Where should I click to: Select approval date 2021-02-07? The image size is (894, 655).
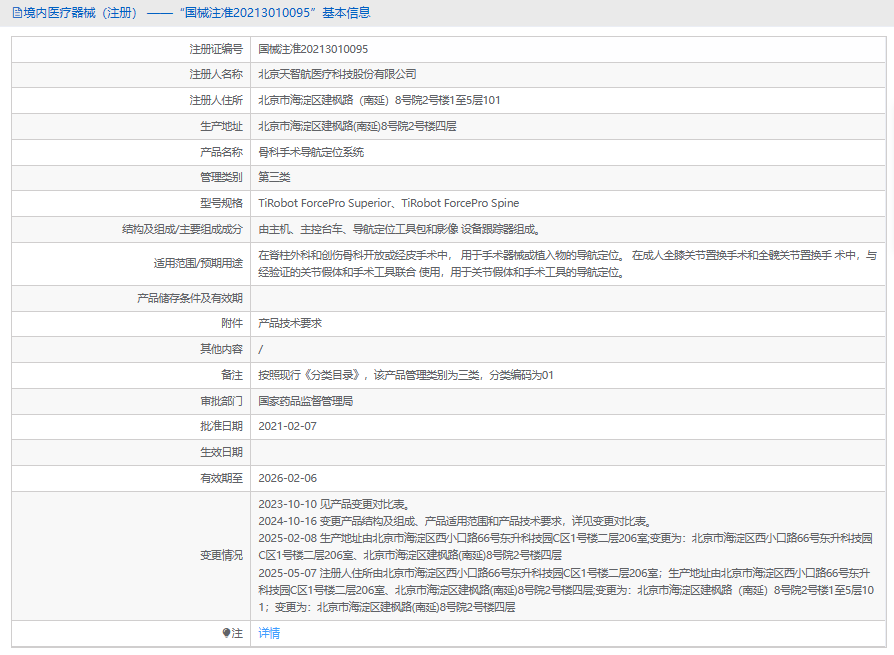point(287,426)
